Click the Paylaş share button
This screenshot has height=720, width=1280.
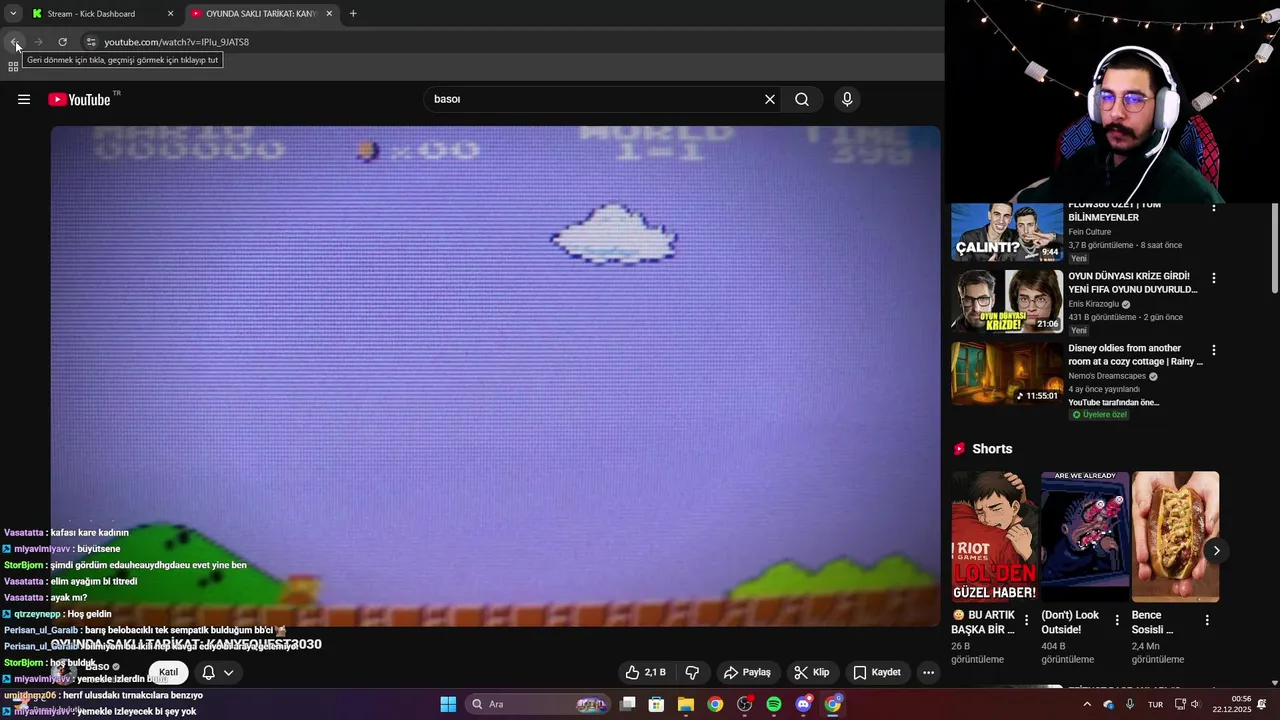coord(747,672)
